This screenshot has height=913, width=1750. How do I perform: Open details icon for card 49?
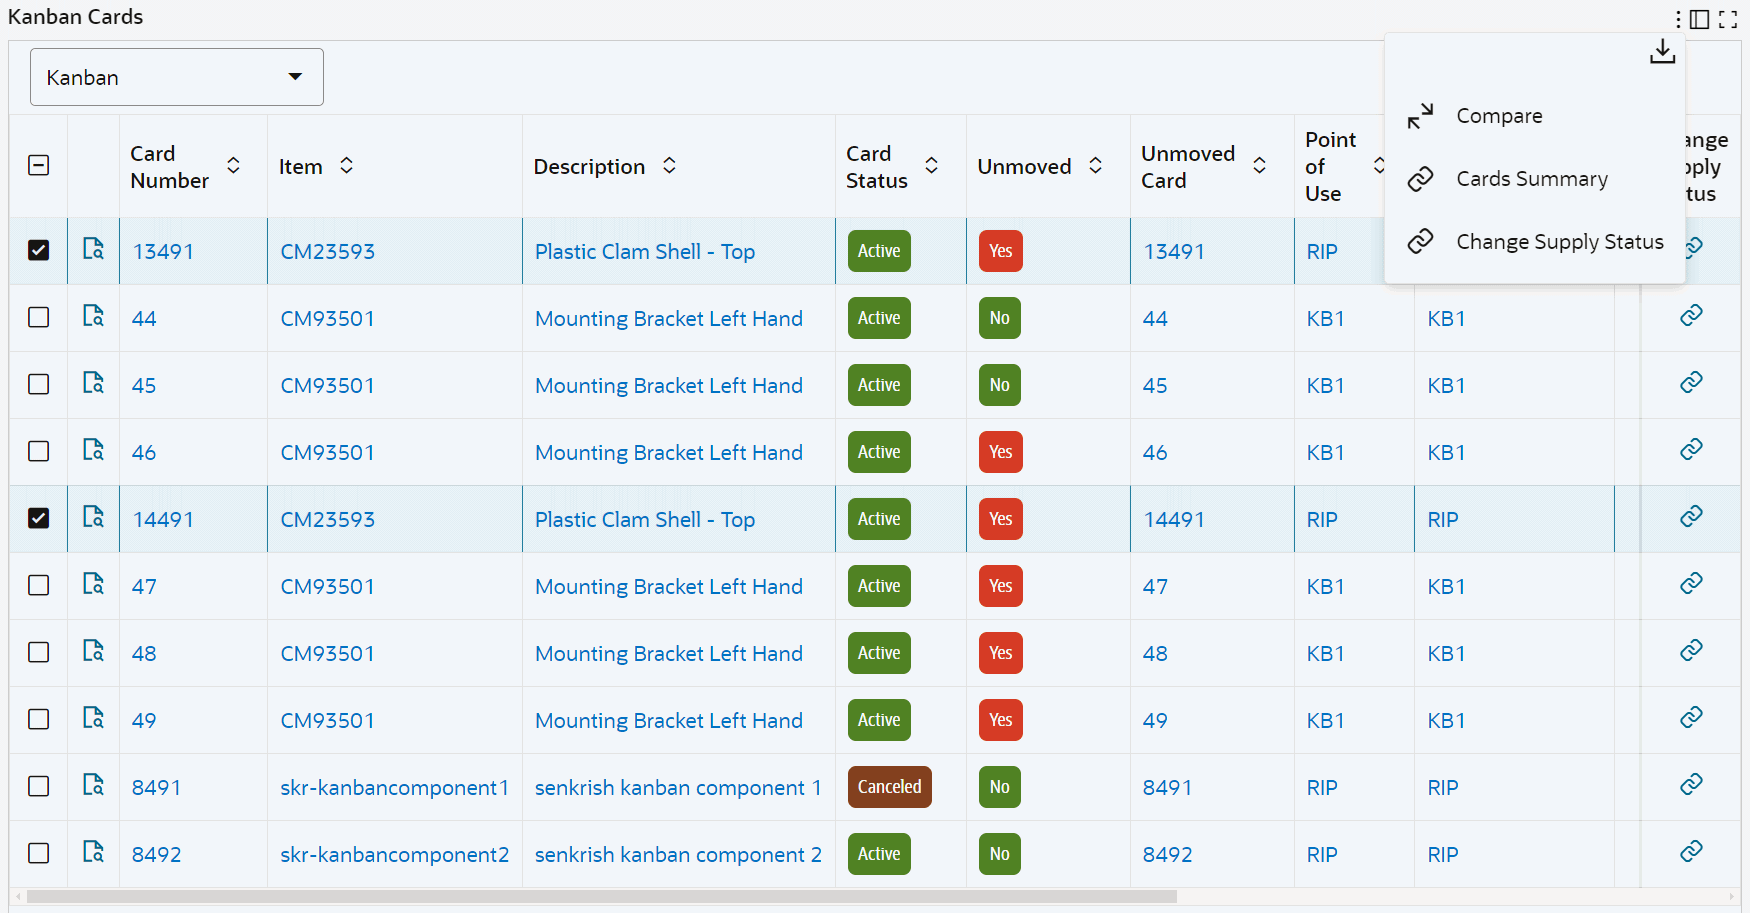(93, 718)
